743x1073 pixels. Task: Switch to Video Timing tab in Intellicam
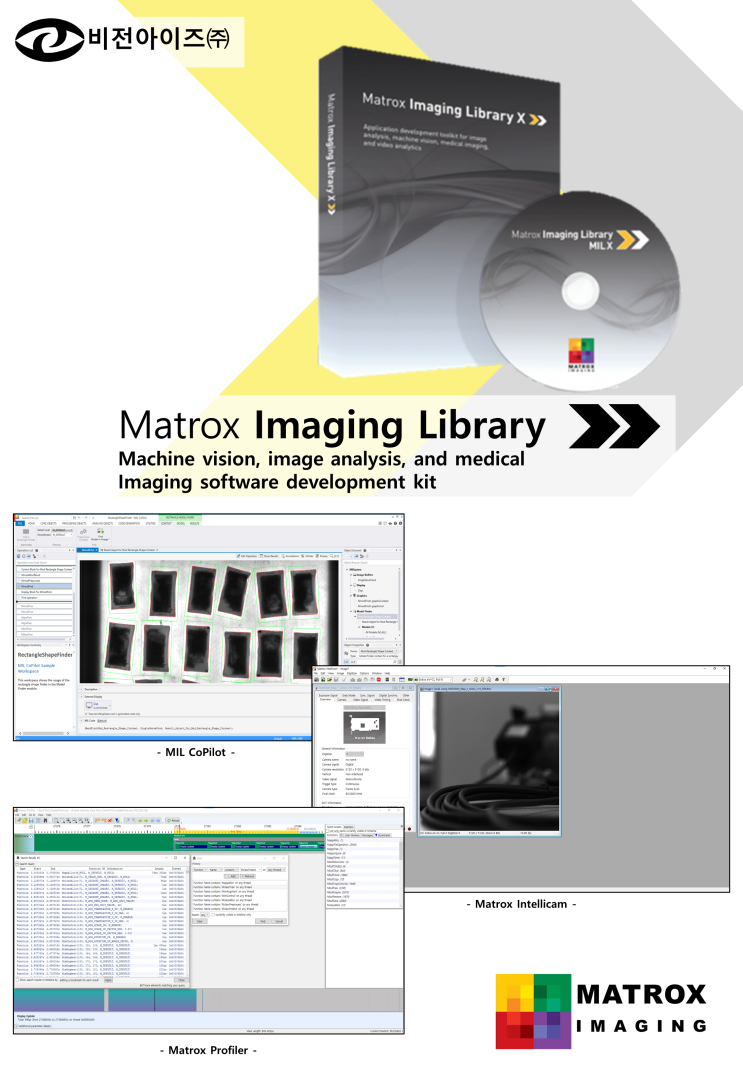pos(382,700)
